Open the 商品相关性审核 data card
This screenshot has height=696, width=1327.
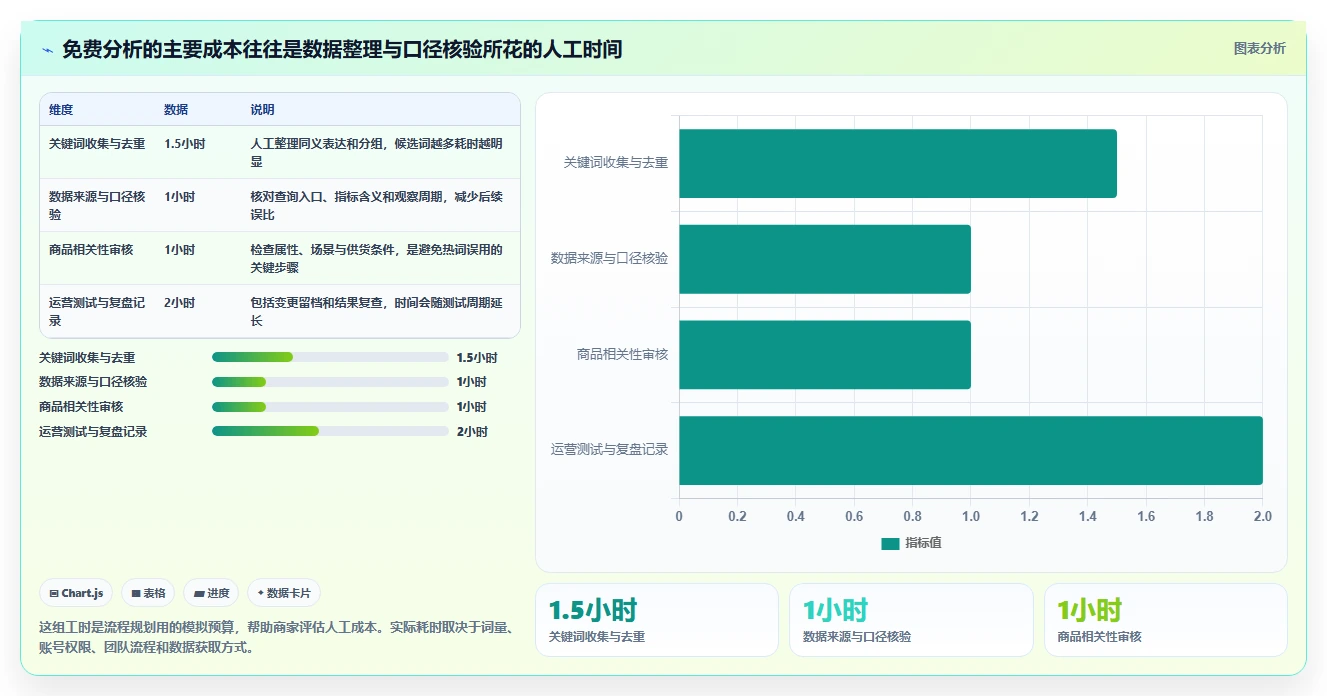coord(1165,620)
